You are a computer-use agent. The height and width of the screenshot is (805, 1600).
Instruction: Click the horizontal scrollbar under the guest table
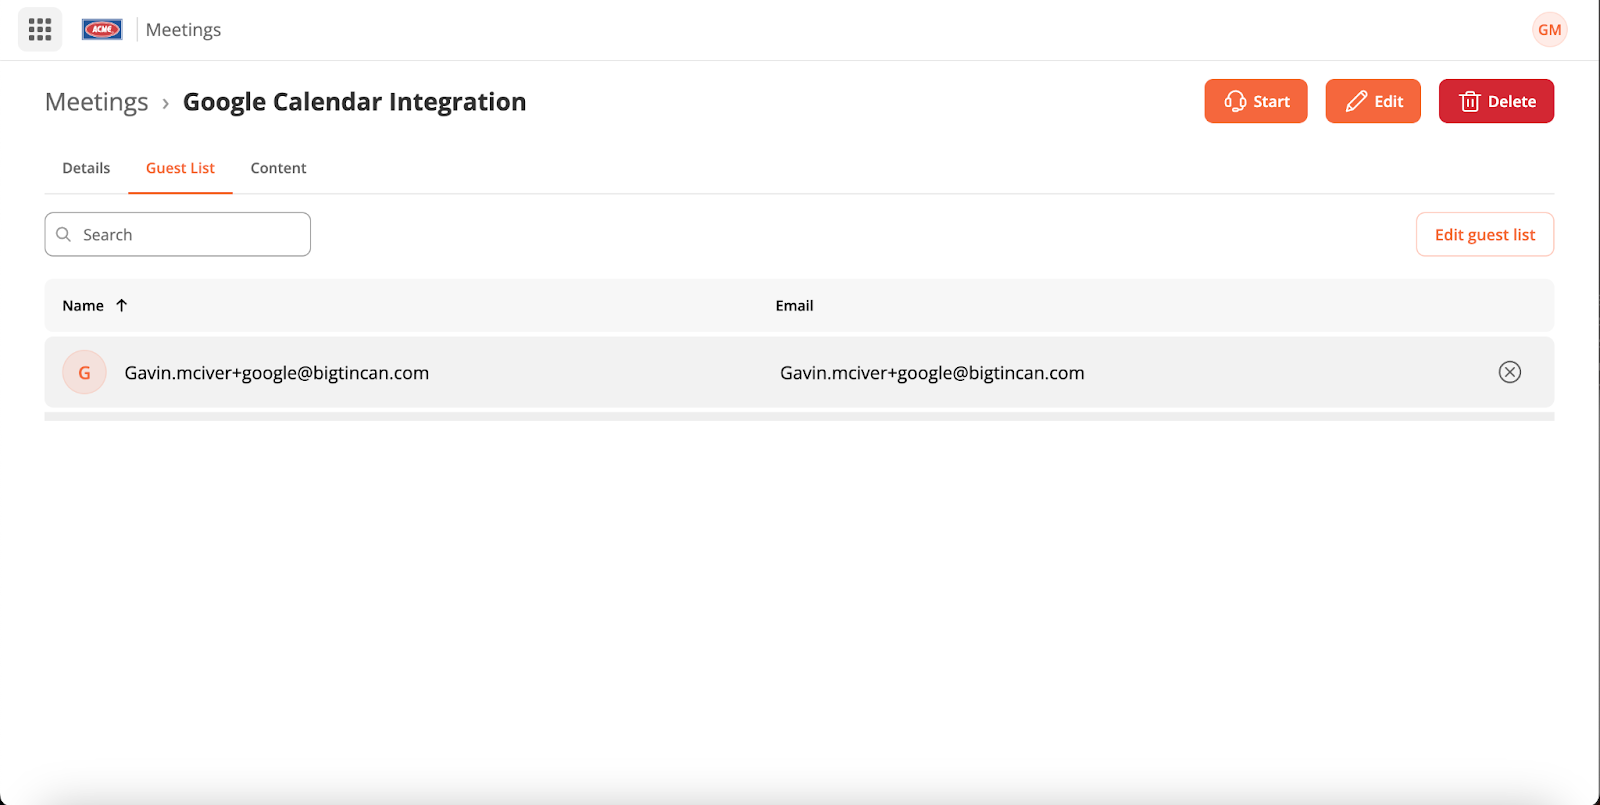pyautogui.click(x=799, y=417)
